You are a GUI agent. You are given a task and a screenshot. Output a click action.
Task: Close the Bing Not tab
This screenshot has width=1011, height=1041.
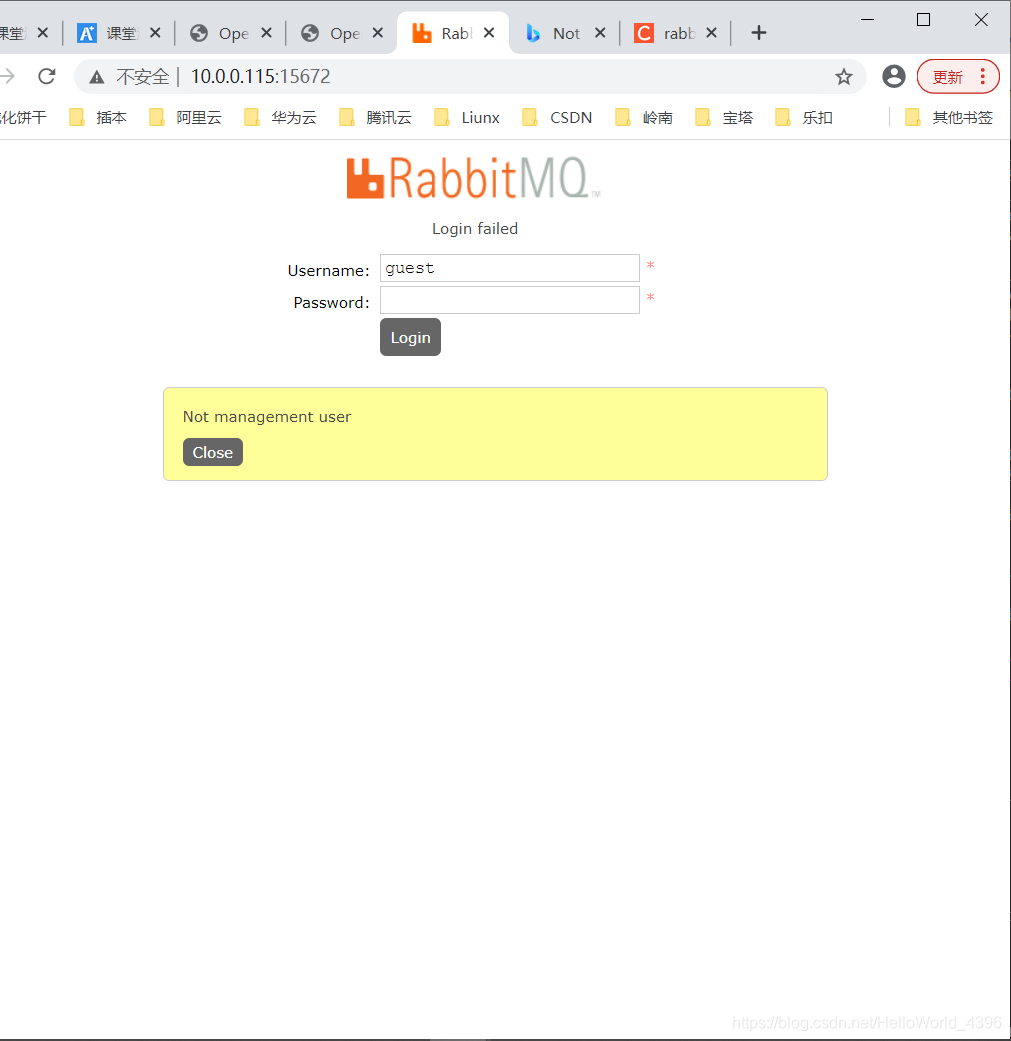coord(600,33)
